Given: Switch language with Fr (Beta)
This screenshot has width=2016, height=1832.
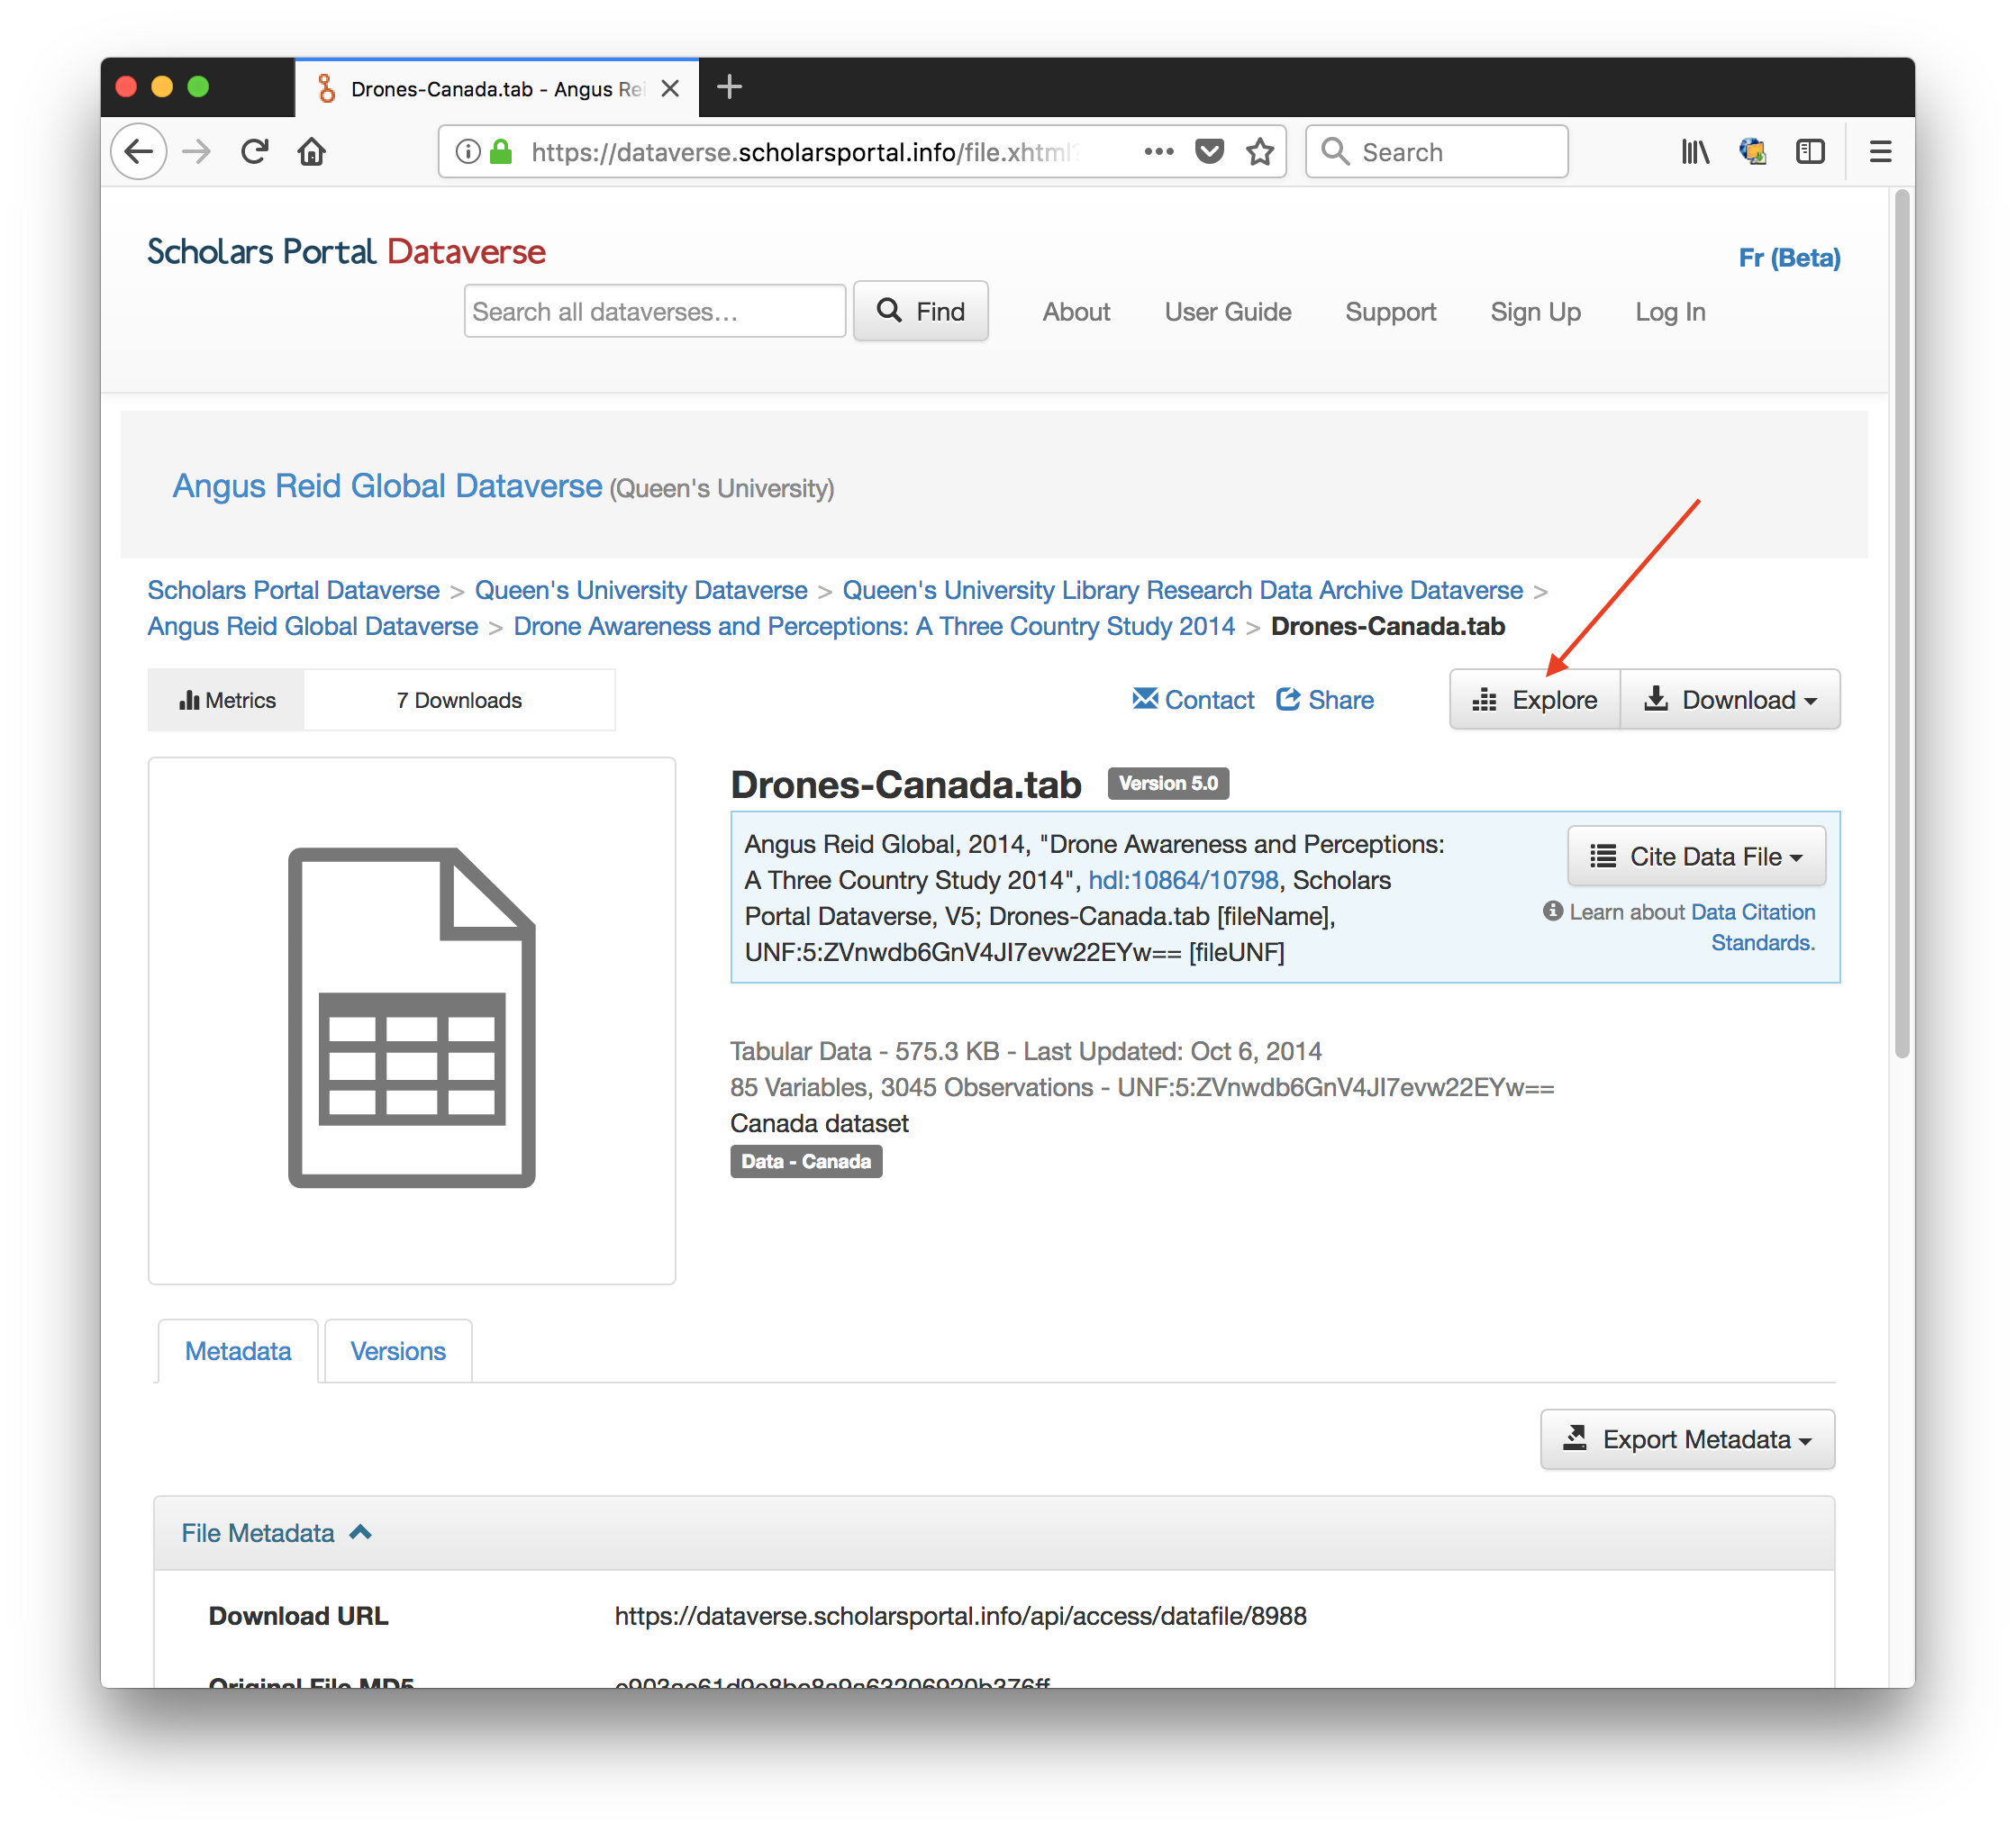Looking at the screenshot, I should tap(1789, 258).
